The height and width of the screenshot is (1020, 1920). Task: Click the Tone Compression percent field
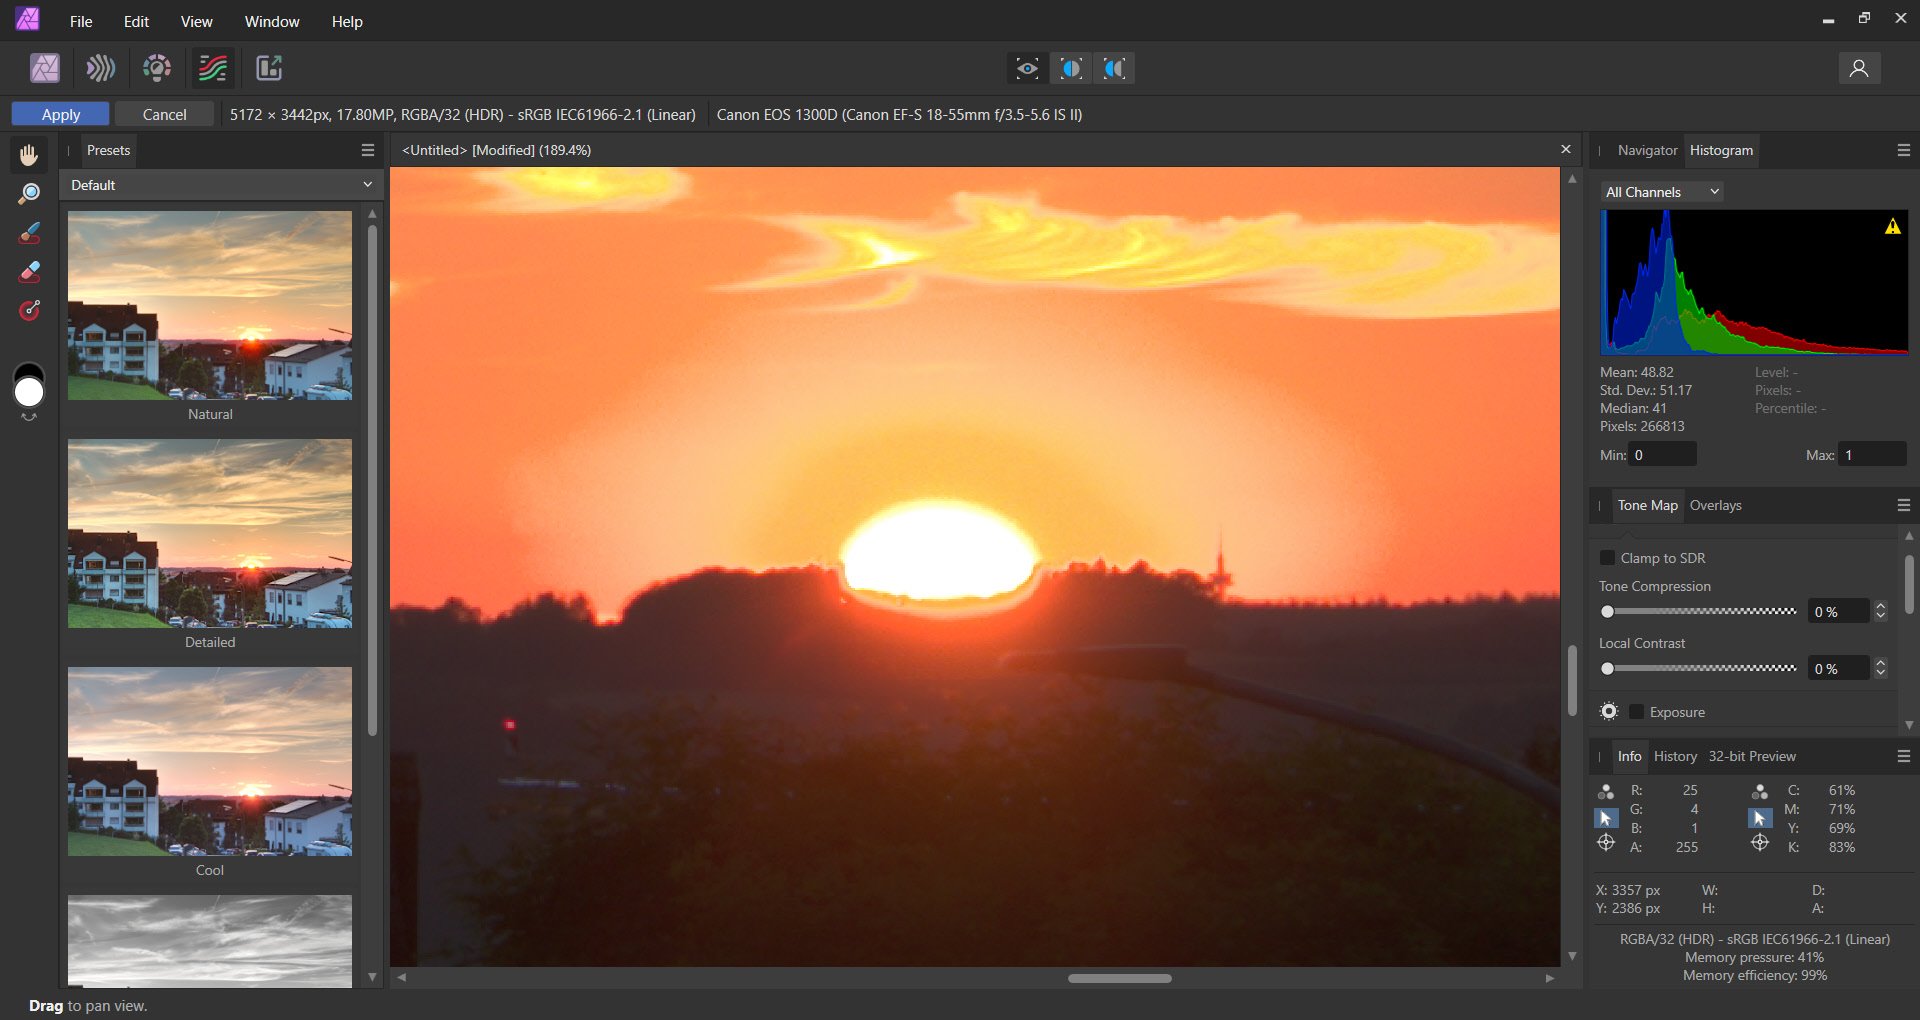pyautogui.click(x=1838, y=611)
